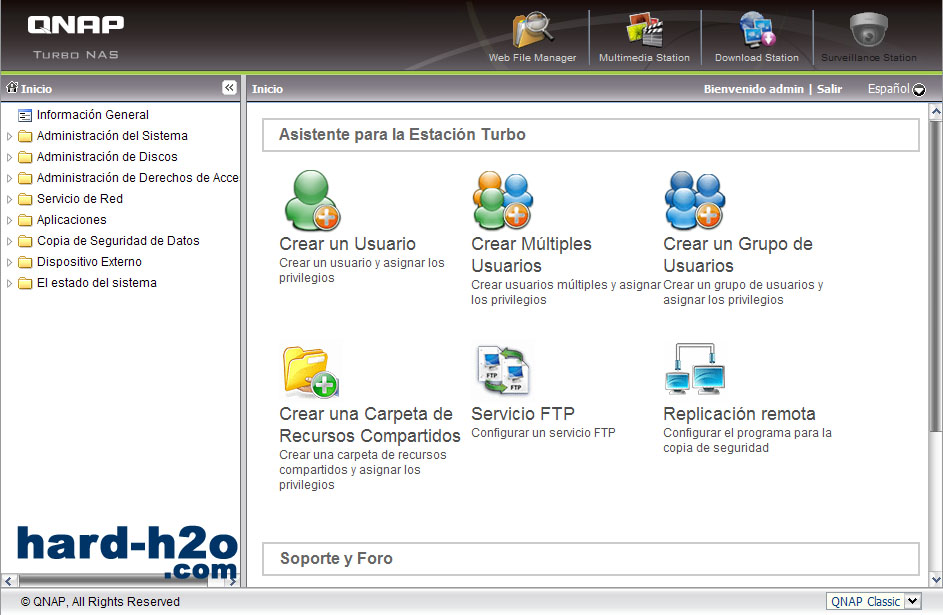Click the Información General page icon
943x615 pixels.
[x=25, y=115]
